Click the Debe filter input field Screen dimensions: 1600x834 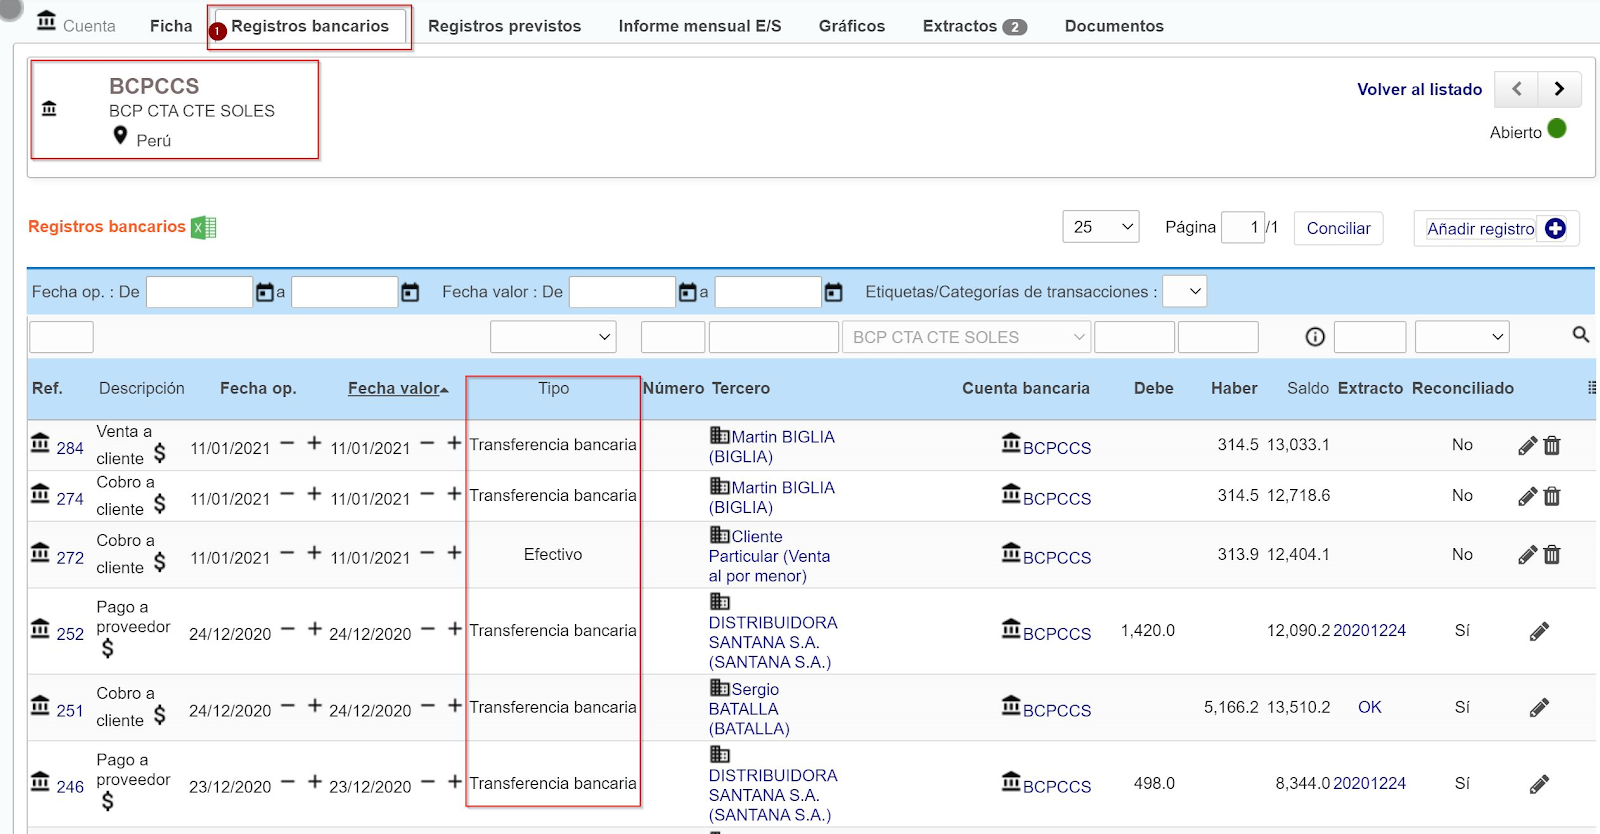1134,337
